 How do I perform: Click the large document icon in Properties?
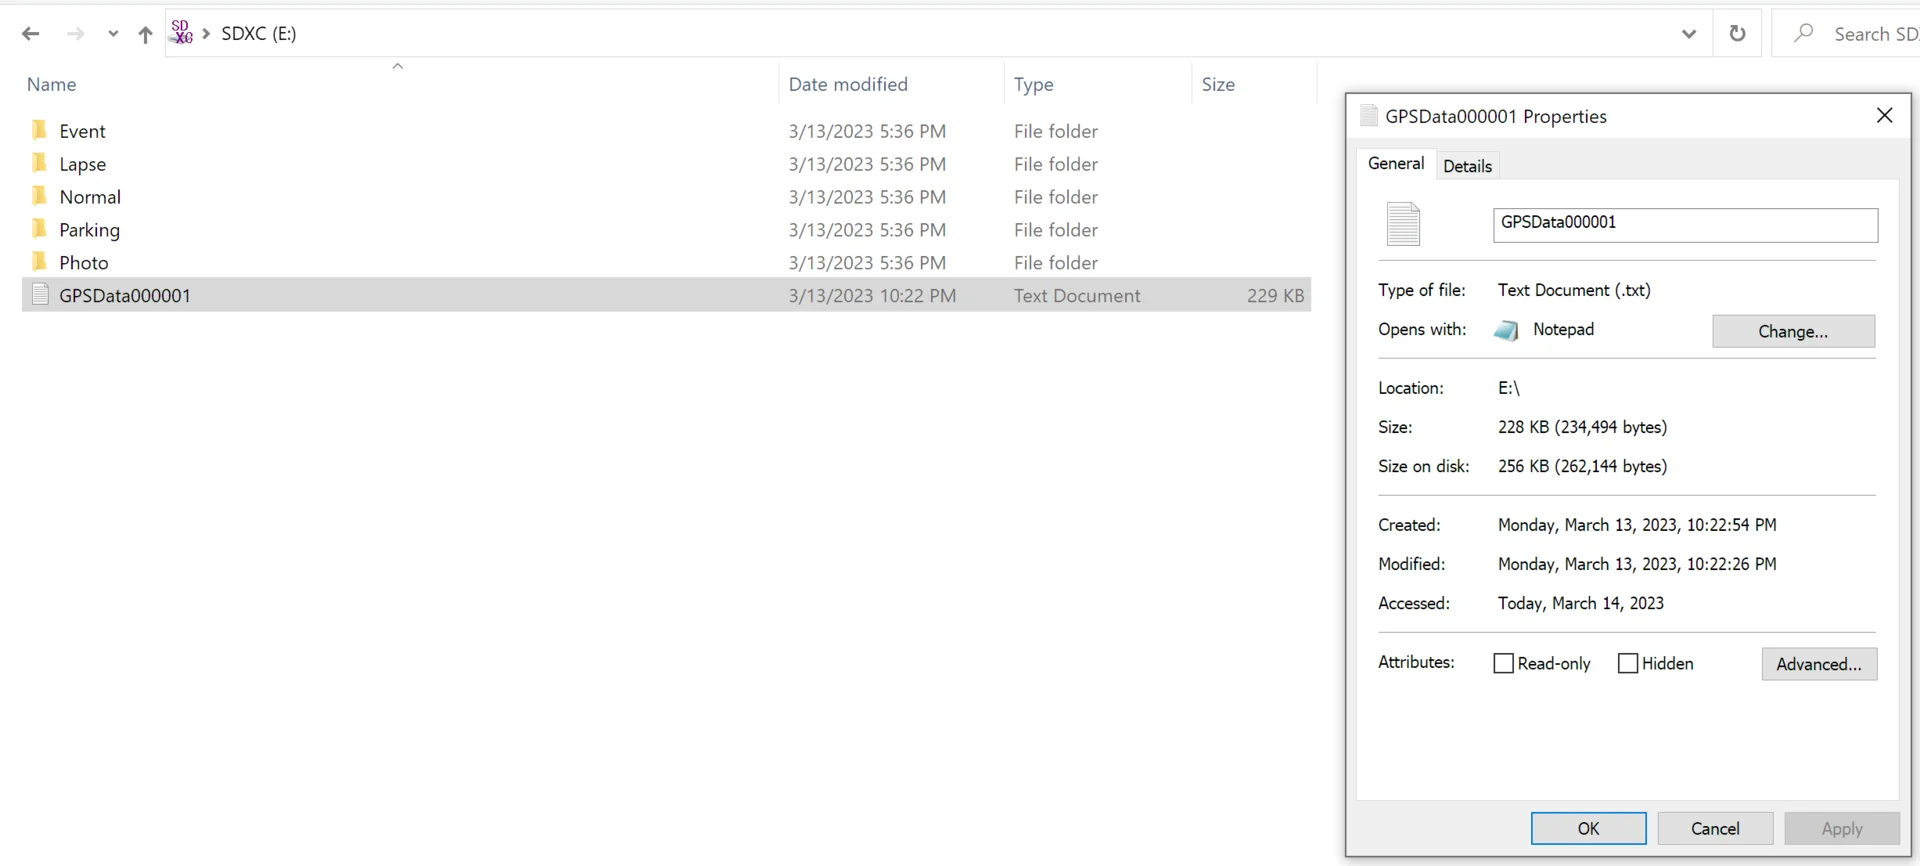1403,224
